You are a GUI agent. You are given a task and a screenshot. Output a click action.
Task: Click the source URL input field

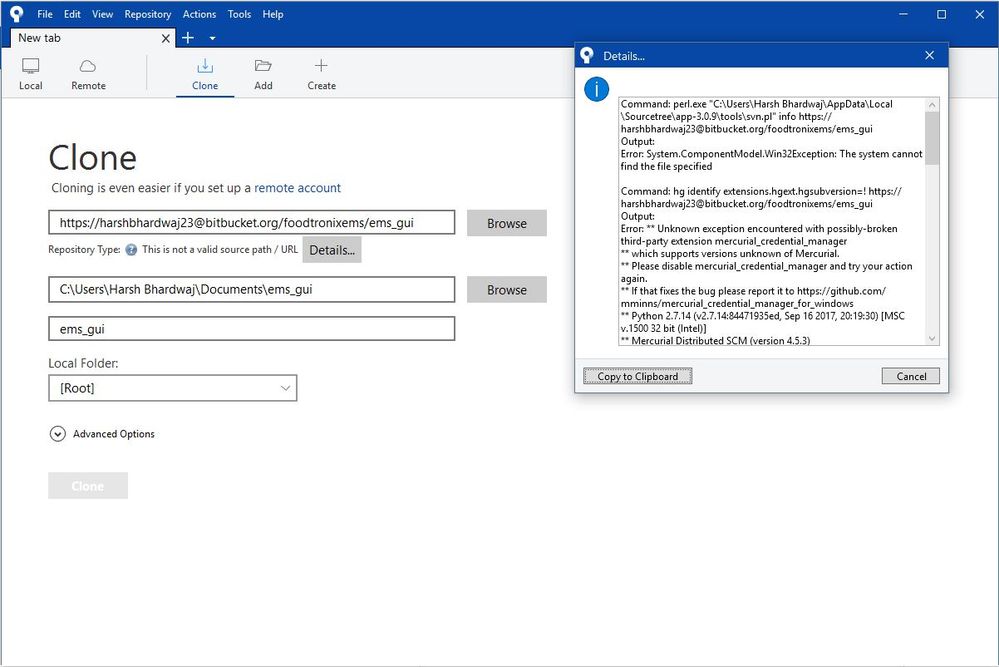point(251,223)
